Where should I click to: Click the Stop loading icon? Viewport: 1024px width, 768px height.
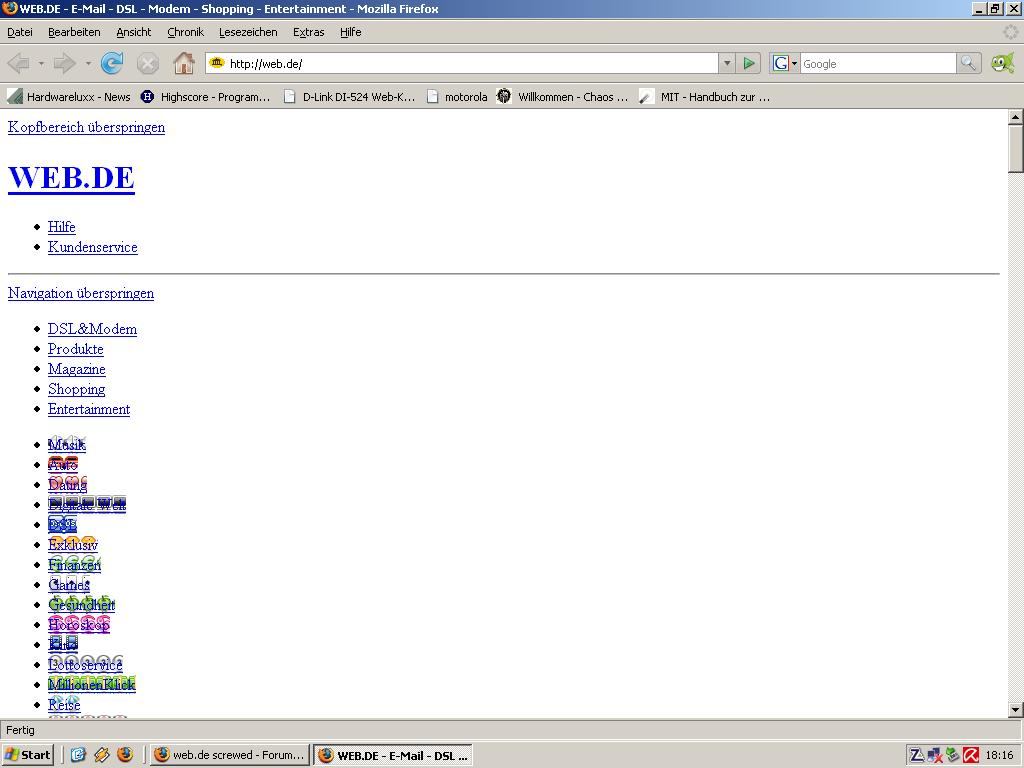pos(148,63)
